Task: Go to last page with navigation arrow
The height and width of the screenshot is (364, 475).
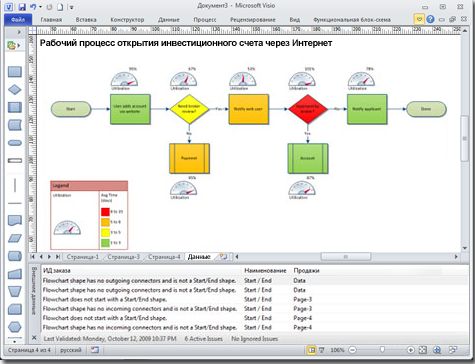Action: pyautogui.click(x=58, y=257)
